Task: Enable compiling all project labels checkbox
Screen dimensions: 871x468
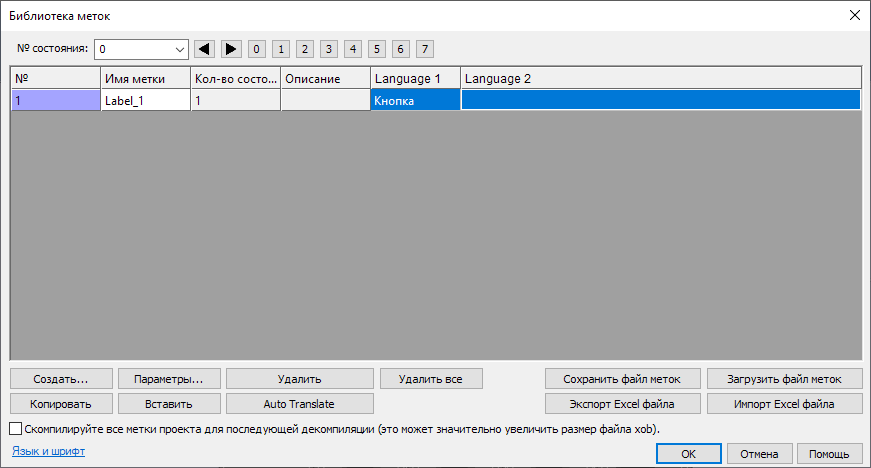Action: pos(15,428)
